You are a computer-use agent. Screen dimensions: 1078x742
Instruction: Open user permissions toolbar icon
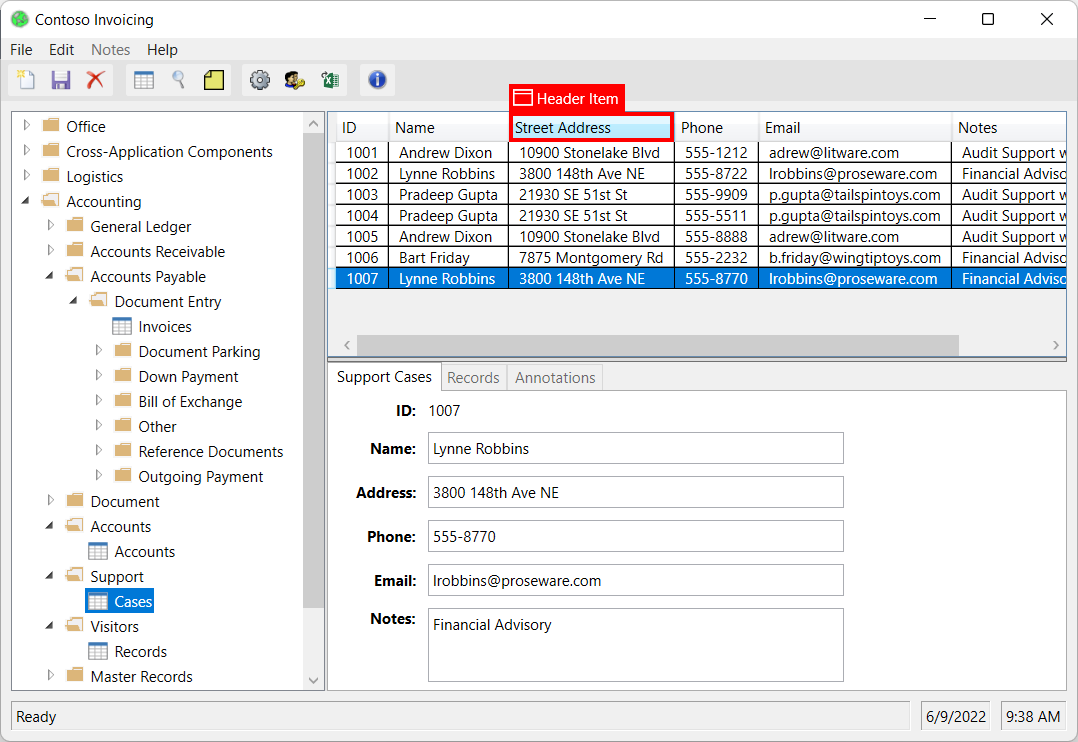point(294,80)
